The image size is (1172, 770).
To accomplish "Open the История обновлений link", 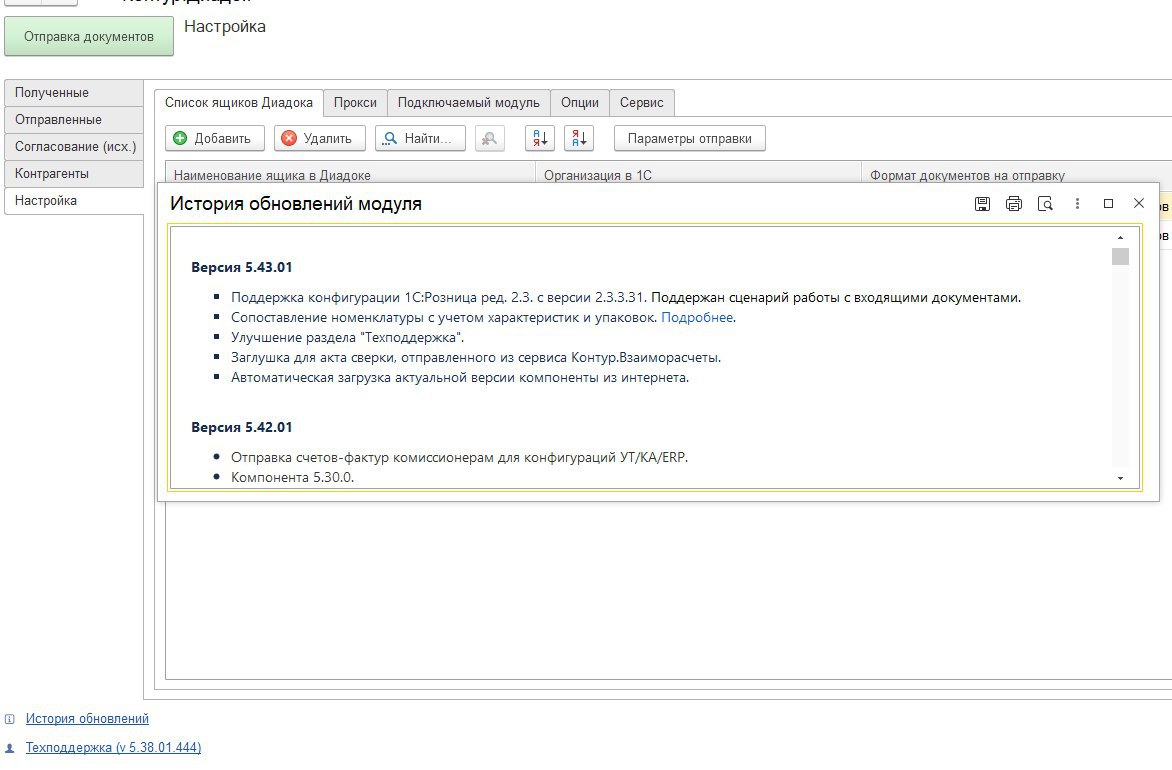I will (x=87, y=718).
